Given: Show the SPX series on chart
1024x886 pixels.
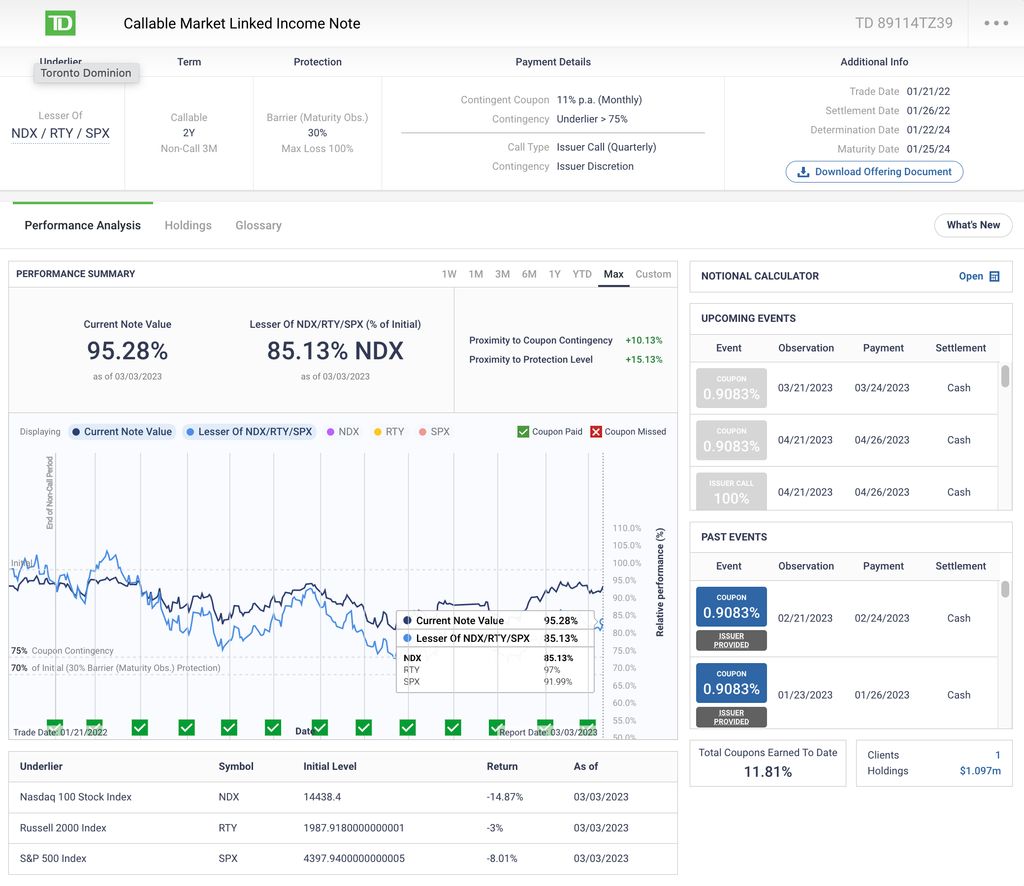Looking at the screenshot, I should 434,432.
